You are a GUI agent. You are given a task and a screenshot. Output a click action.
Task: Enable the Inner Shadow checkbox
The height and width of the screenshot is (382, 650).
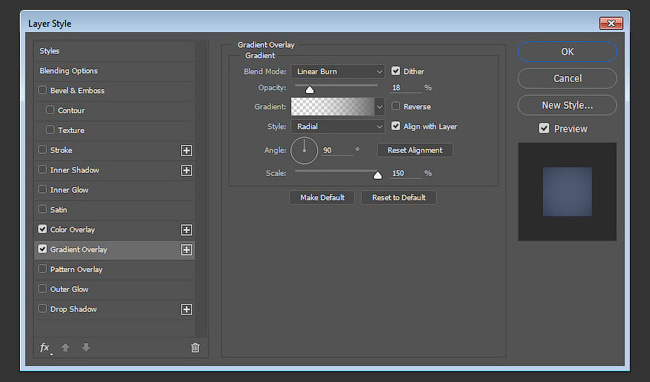[x=42, y=169]
